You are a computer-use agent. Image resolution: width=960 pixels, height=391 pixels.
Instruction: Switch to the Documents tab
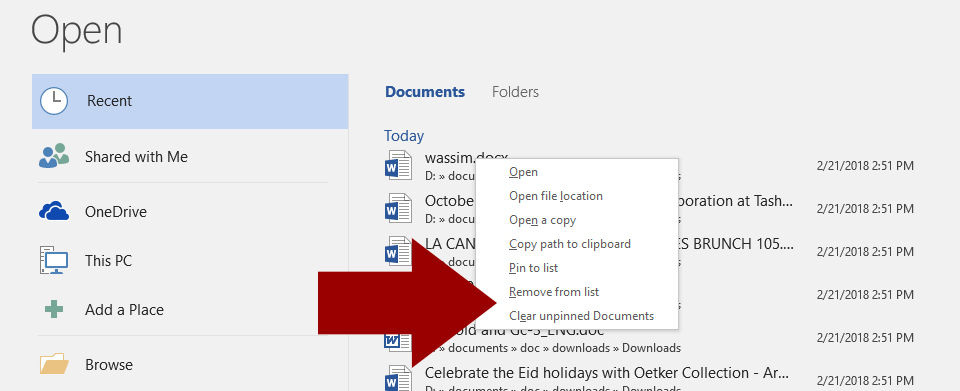[x=425, y=92]
